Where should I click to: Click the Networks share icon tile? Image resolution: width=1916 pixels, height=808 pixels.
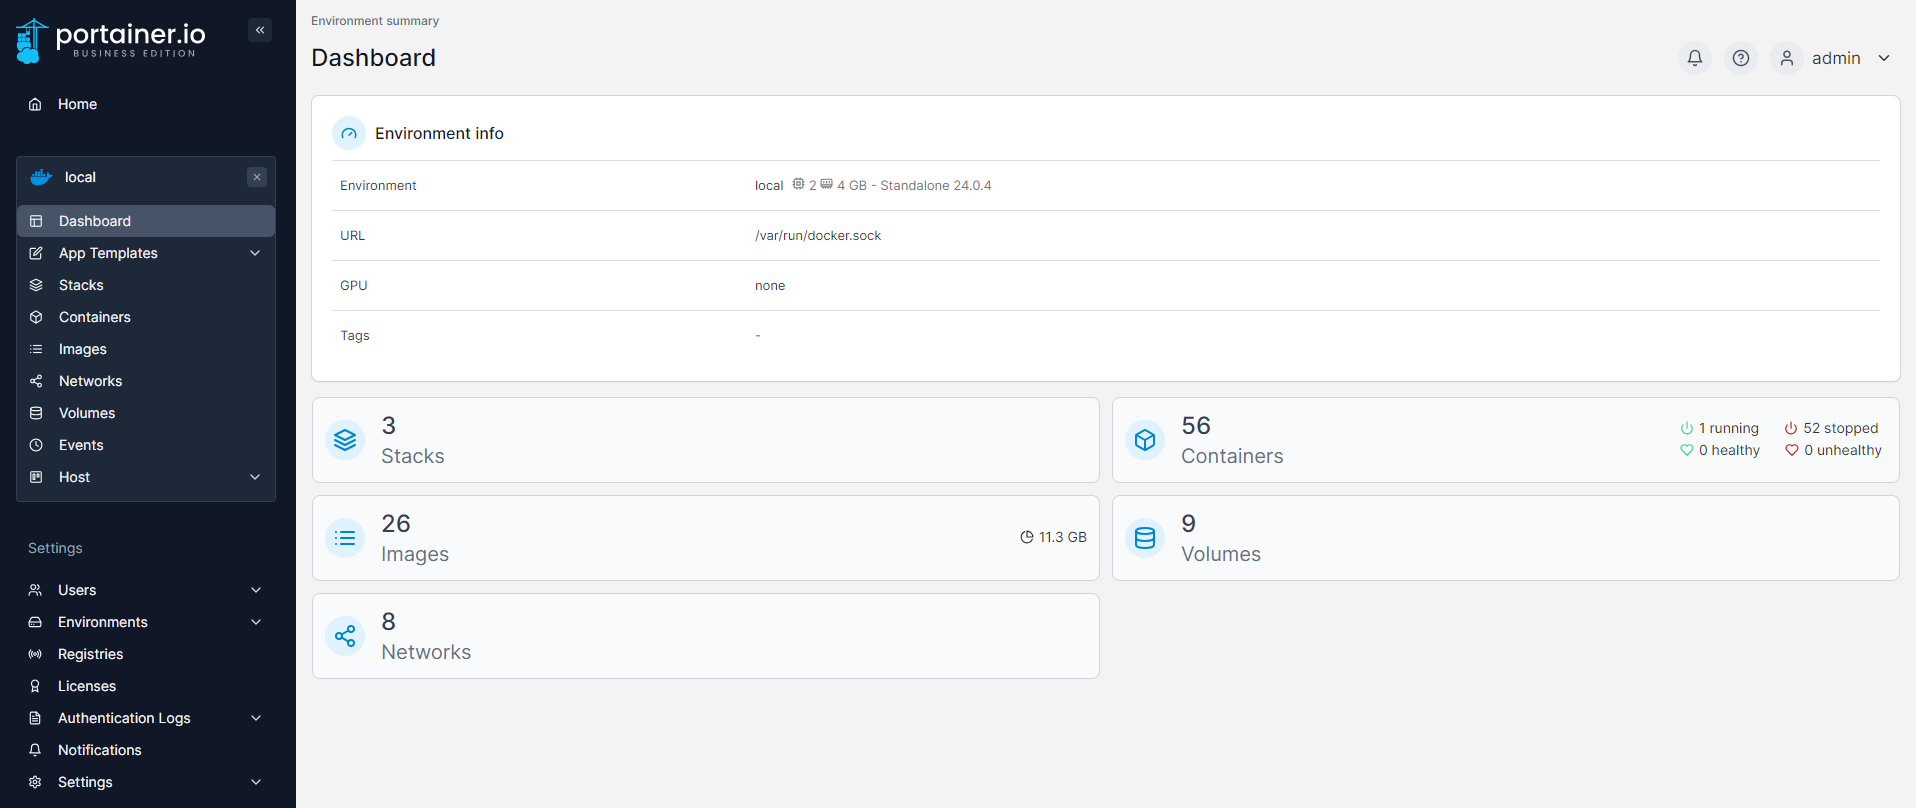point(345,636)
